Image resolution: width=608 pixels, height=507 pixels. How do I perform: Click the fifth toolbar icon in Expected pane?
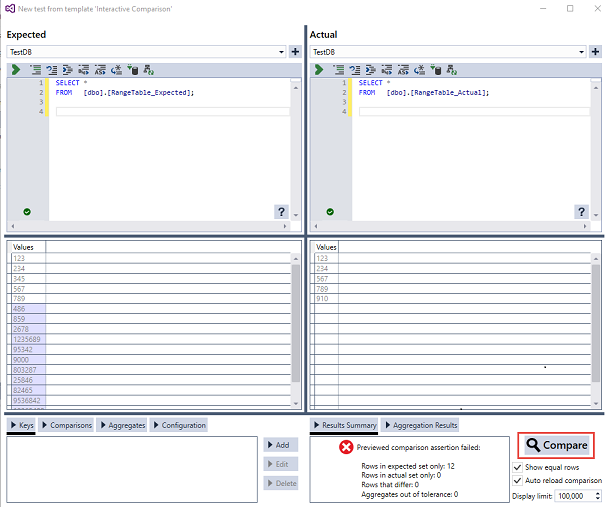pyautogui.click(x=83, y=70)
